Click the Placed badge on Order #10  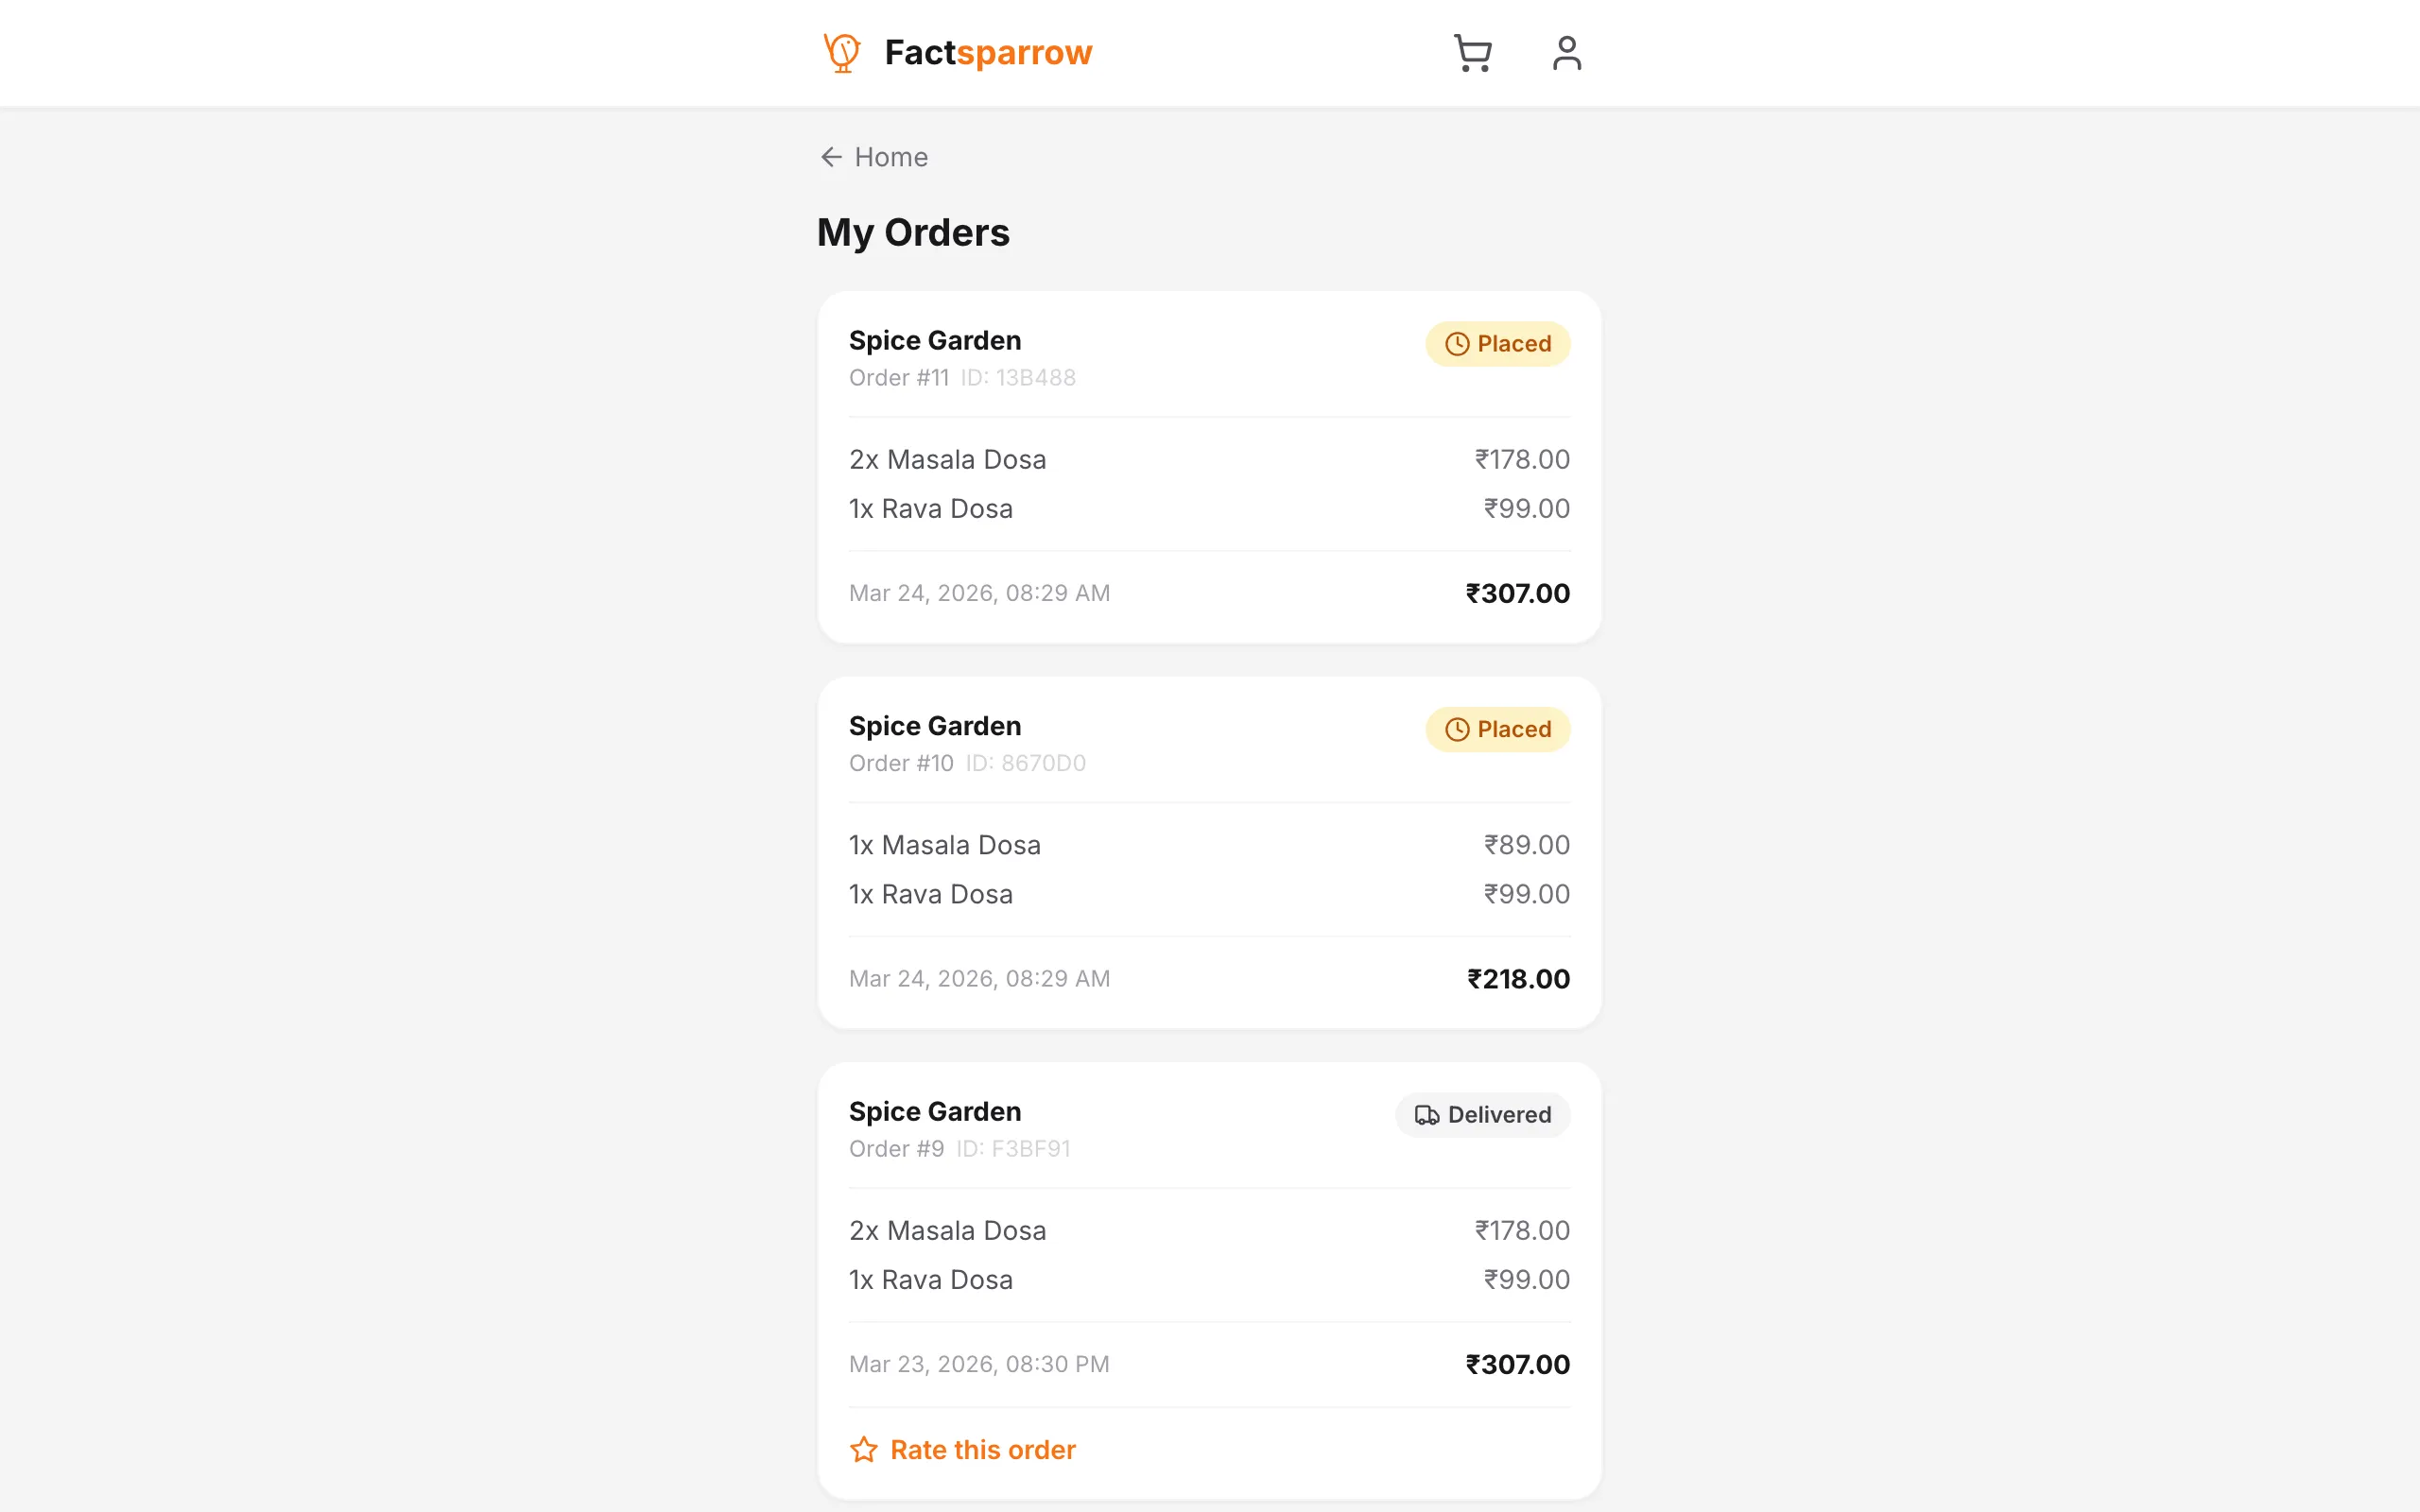[x=1497, y=730]
